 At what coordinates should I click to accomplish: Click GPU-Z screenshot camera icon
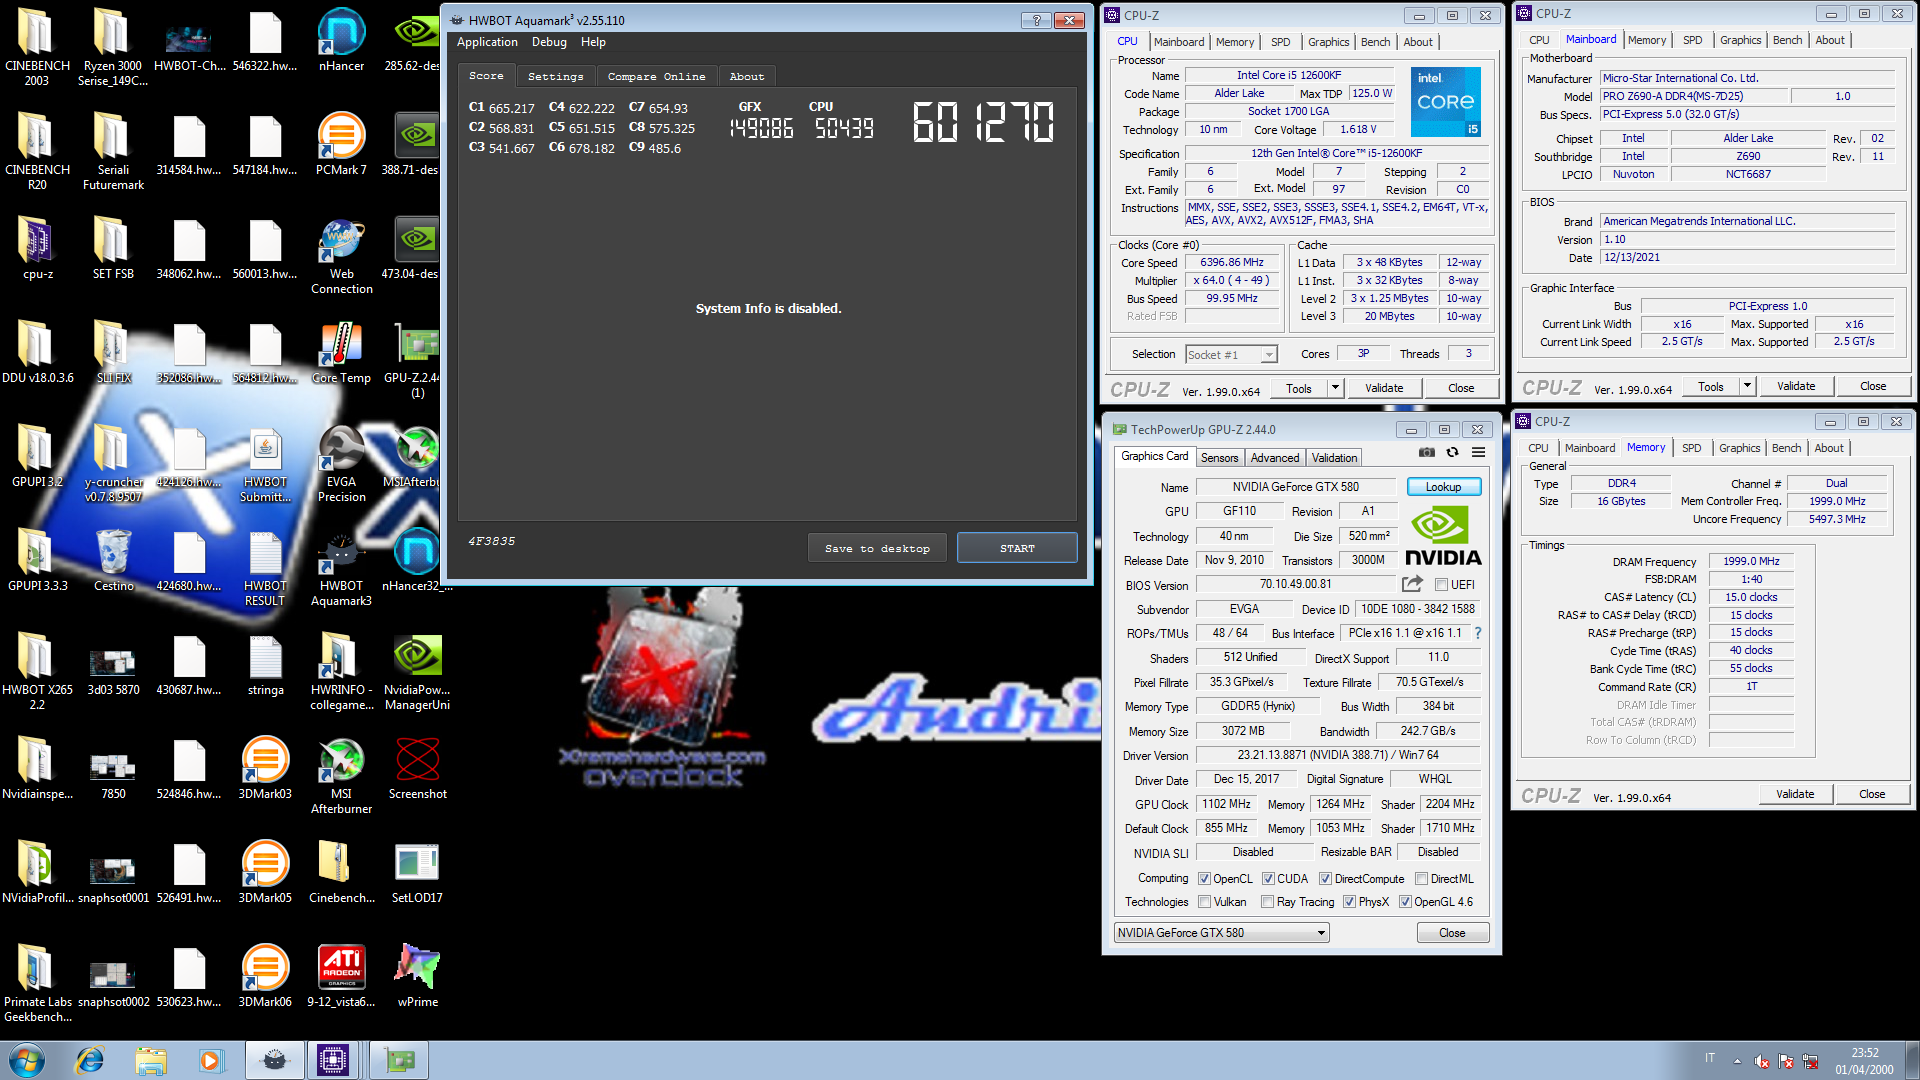[1426, 453]
